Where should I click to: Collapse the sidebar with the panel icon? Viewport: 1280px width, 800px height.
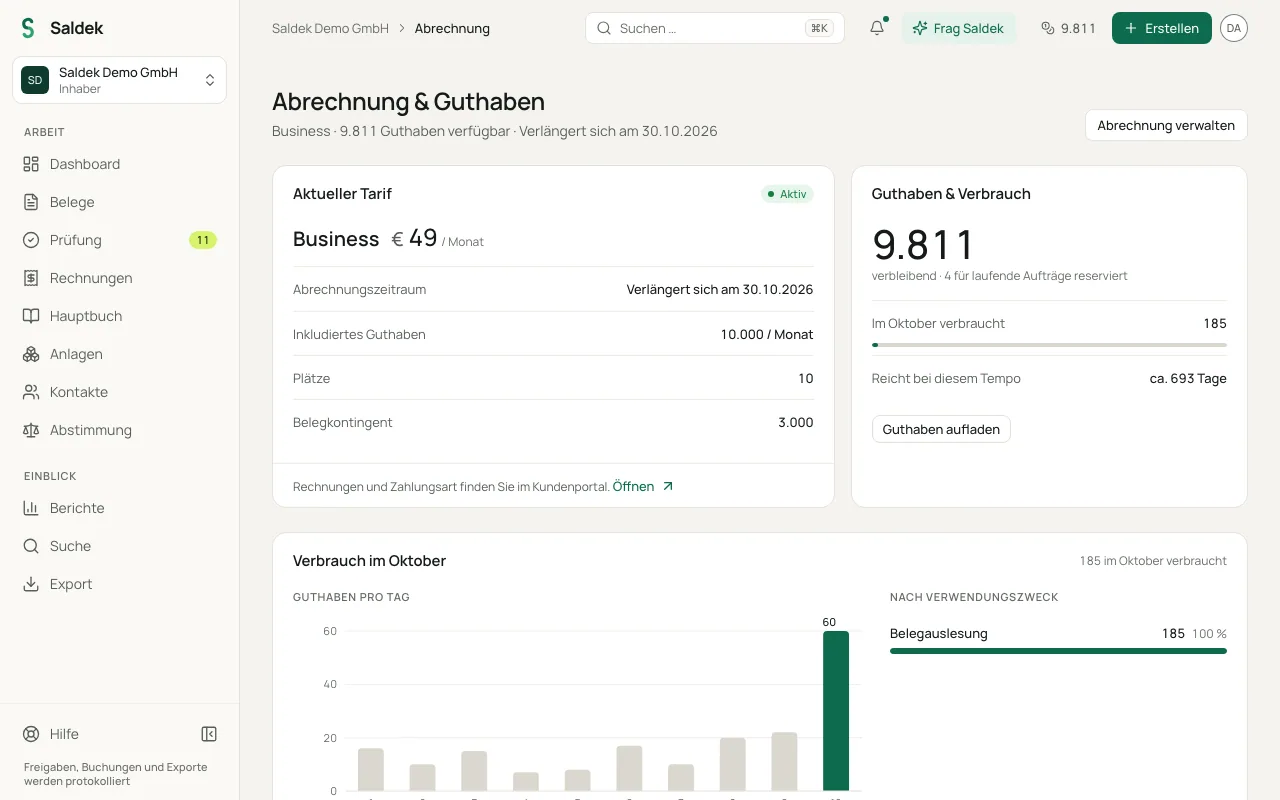click(209, 734)
